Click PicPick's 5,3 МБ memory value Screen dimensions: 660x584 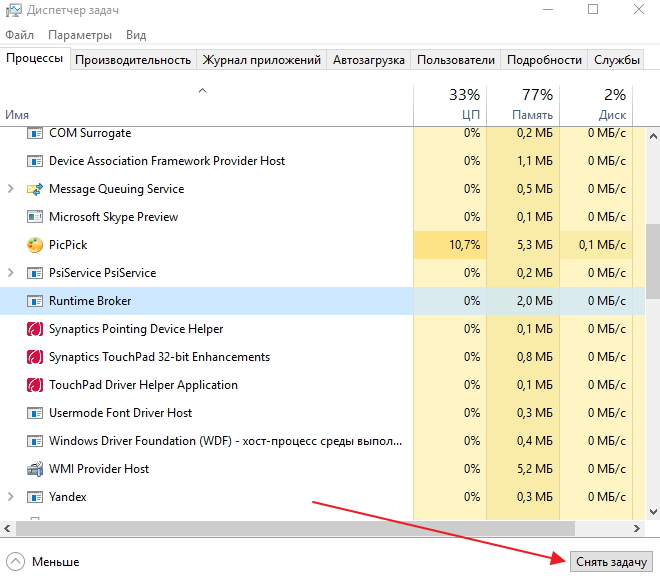[x=535, y=245]
